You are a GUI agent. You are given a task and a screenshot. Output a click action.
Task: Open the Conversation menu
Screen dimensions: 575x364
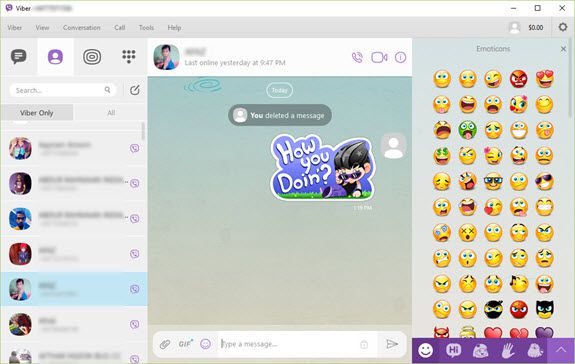pyautogui.click(x=81, y=27)
